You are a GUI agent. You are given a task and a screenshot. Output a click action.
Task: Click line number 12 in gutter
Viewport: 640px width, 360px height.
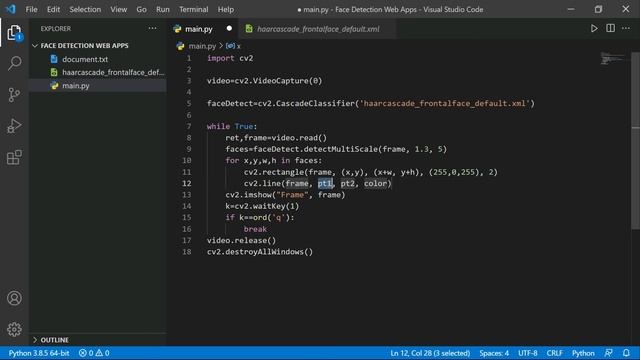[x=187, y=183]
